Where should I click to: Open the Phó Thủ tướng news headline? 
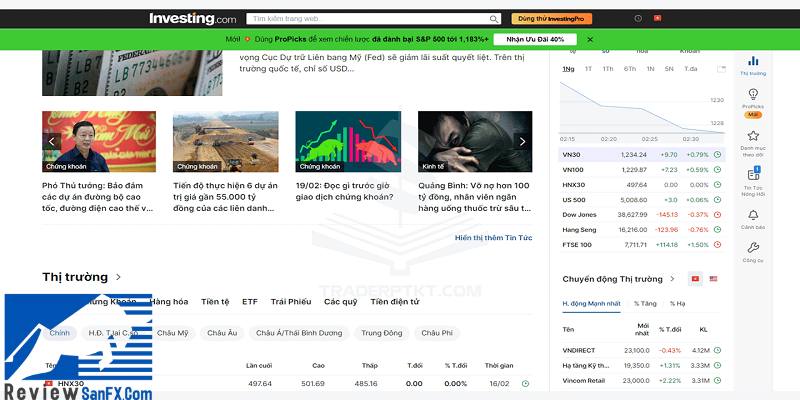(x=97, y=197)
